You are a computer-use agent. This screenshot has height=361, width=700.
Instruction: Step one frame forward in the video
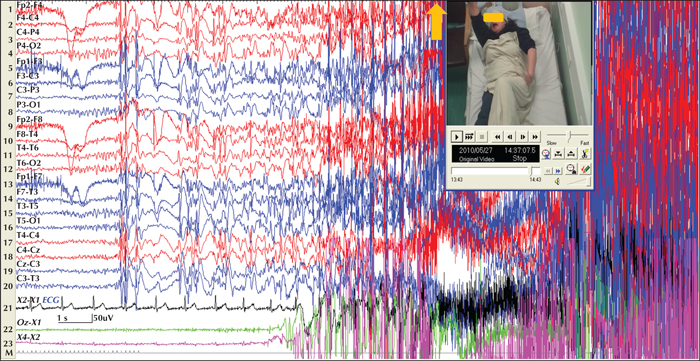pos(522,136)
